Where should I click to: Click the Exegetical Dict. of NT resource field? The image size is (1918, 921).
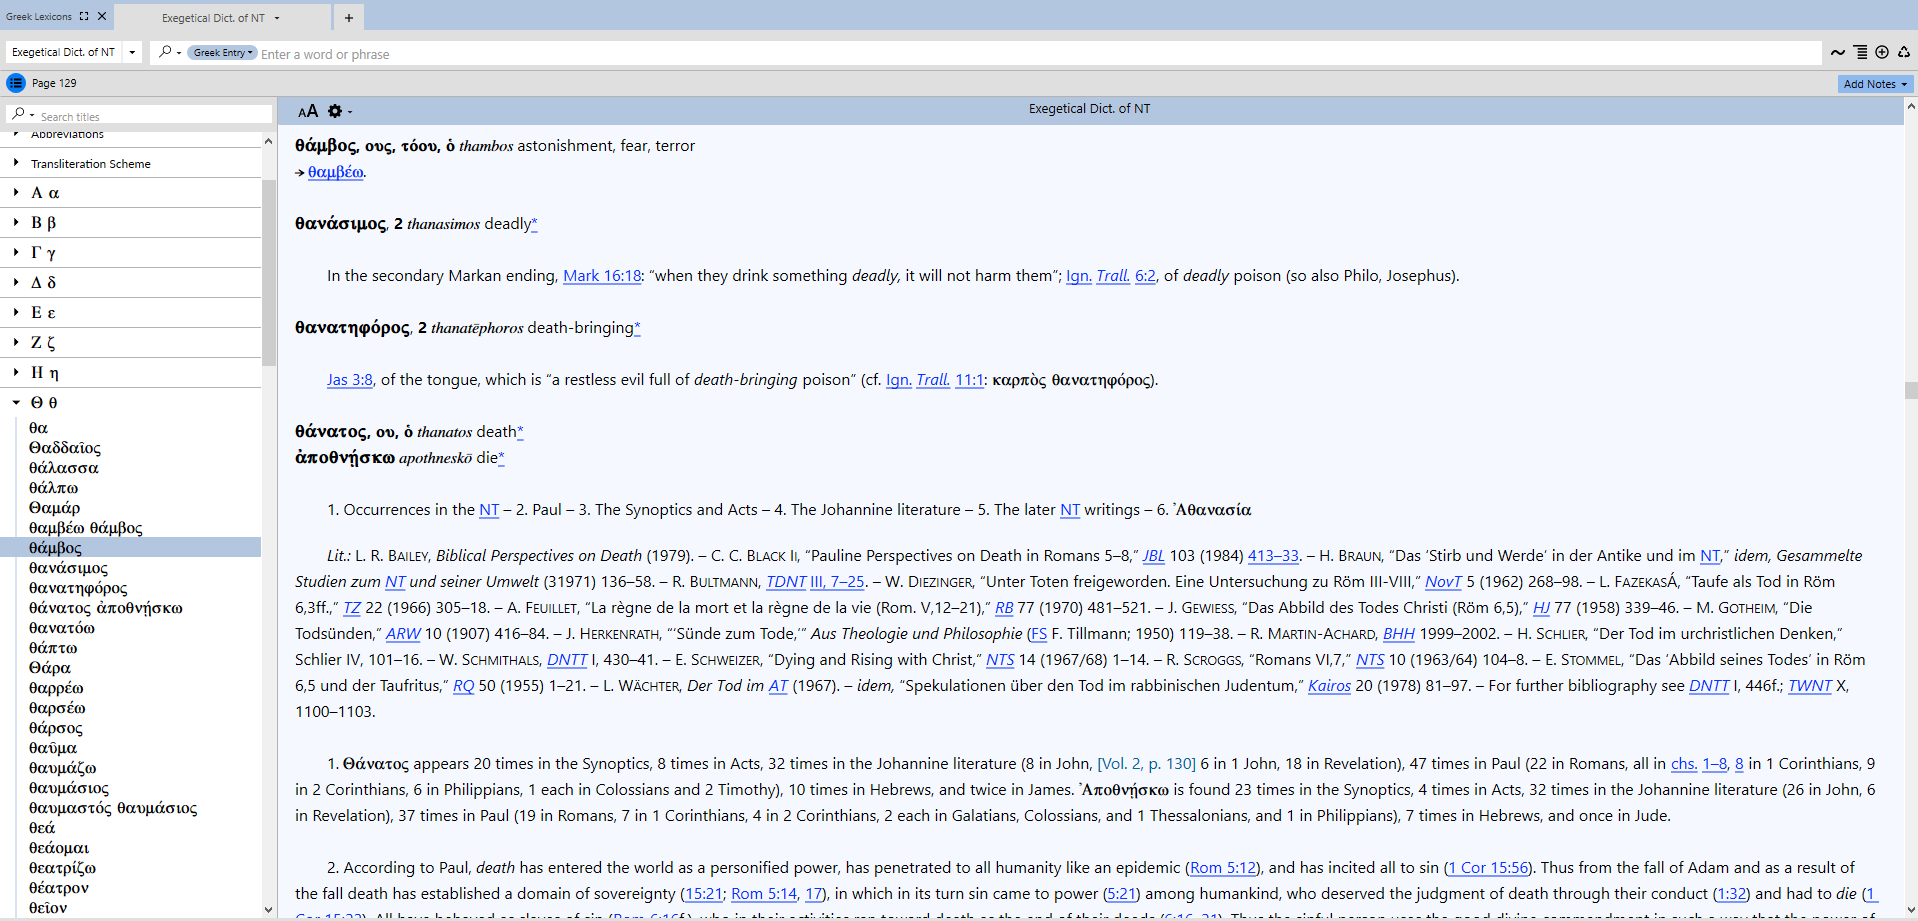click(x=64, y=52)
